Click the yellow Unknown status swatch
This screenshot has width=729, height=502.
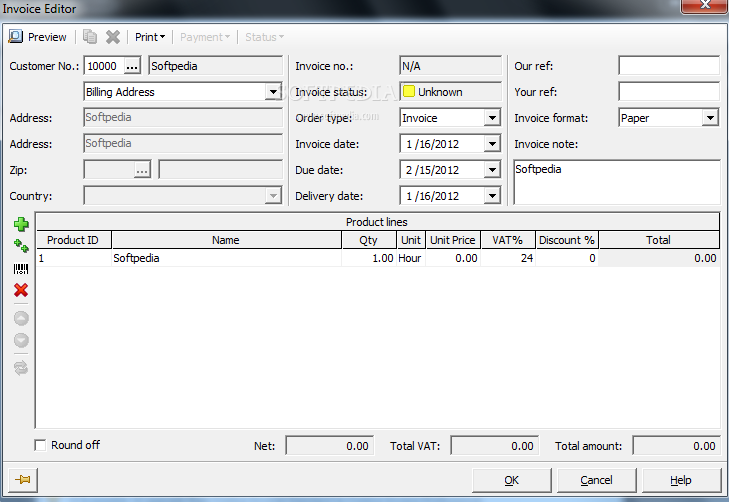[x=409, y=92]
